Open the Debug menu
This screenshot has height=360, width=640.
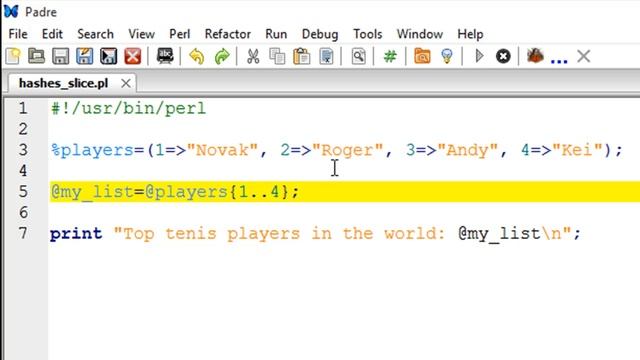(x=320, y=34)
